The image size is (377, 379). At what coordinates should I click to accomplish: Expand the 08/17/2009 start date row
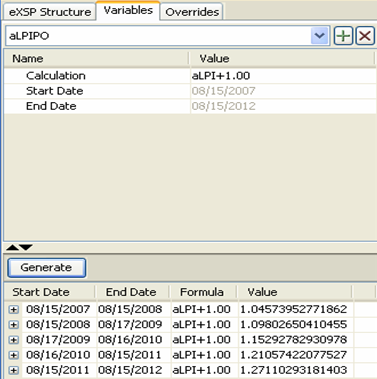(14, 340)
